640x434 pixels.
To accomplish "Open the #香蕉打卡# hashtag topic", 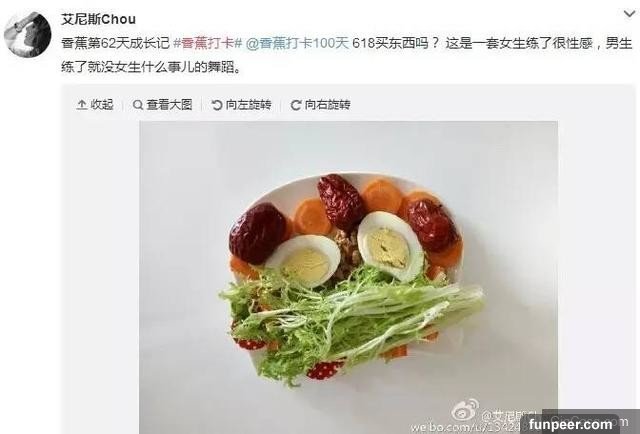I will (208, 43).
